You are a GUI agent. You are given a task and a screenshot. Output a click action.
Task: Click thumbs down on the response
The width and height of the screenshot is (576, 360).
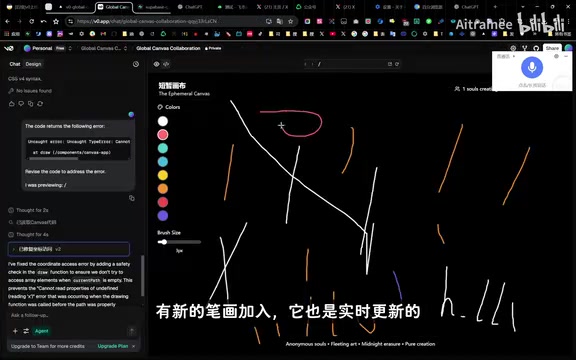(x=21, y=104)
